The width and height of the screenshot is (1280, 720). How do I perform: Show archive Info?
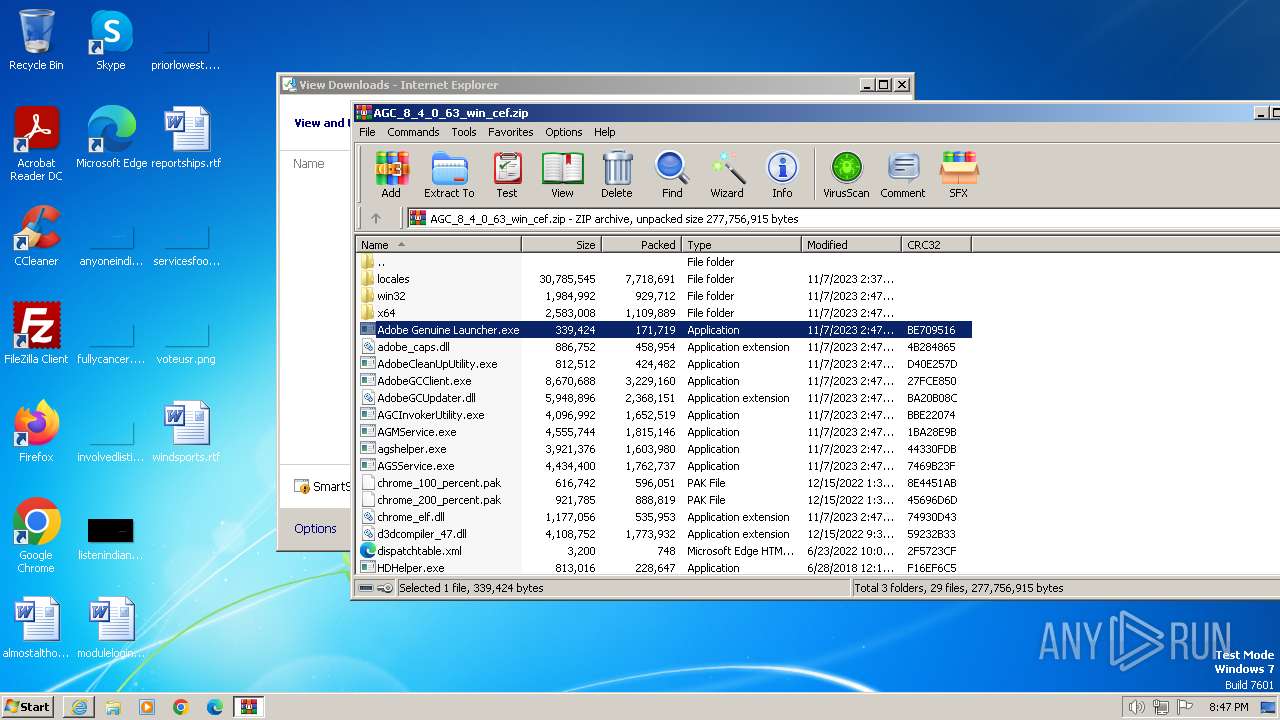coord(782,174)
